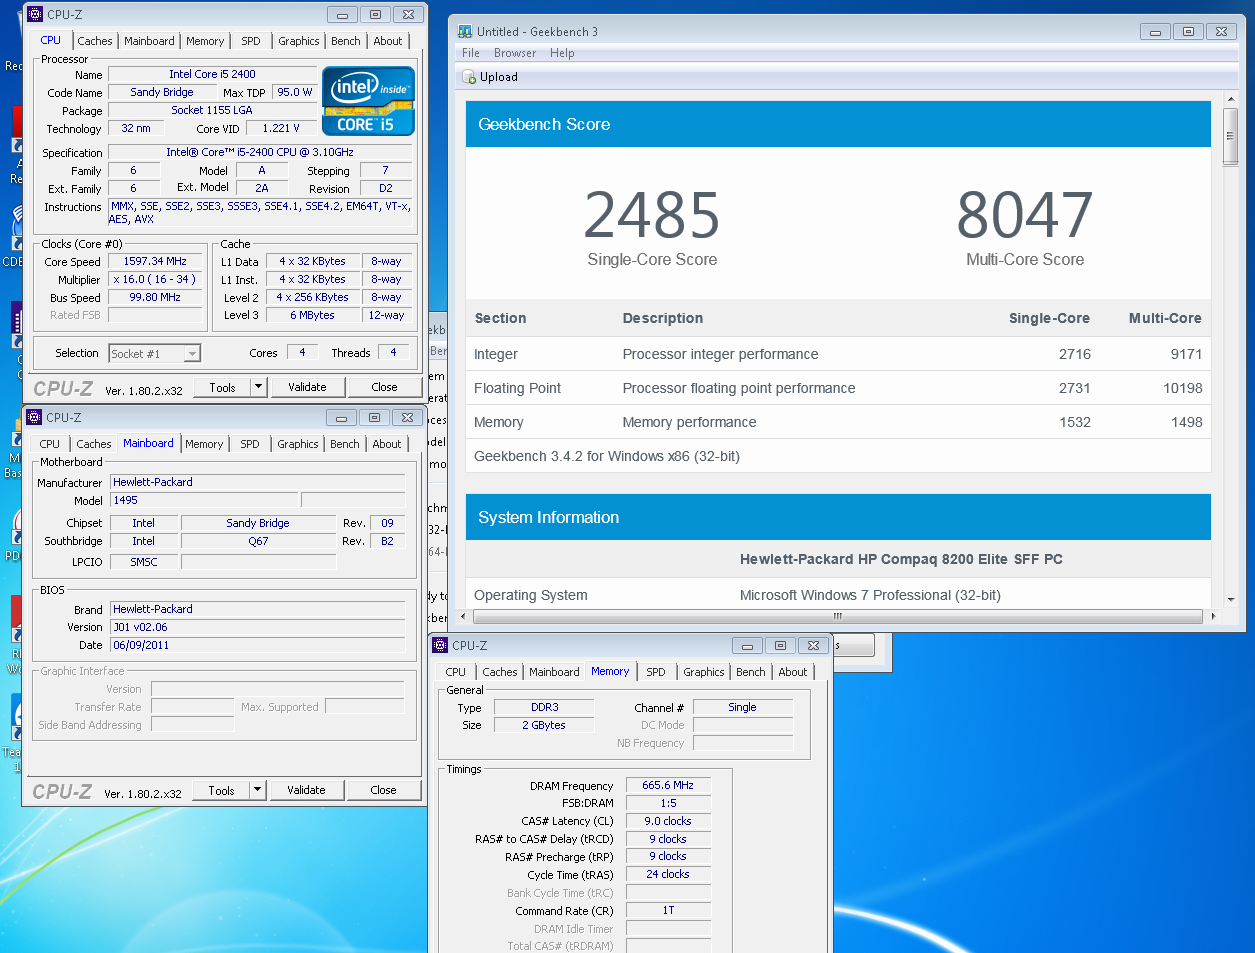This screenshot has height=953, width=1255.
Task: Click the Tools button in the CPU window
Action: click(222, 387)
